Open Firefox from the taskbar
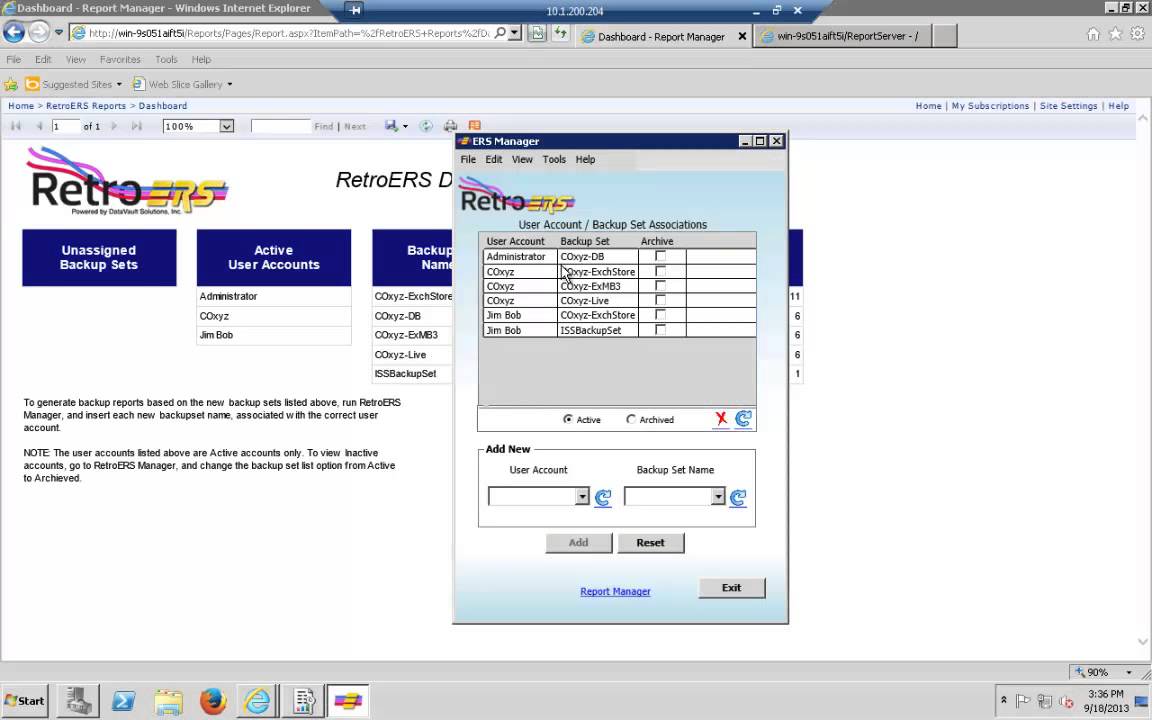Viewport: 1152px width, 720px height. [x=212, y=701]
